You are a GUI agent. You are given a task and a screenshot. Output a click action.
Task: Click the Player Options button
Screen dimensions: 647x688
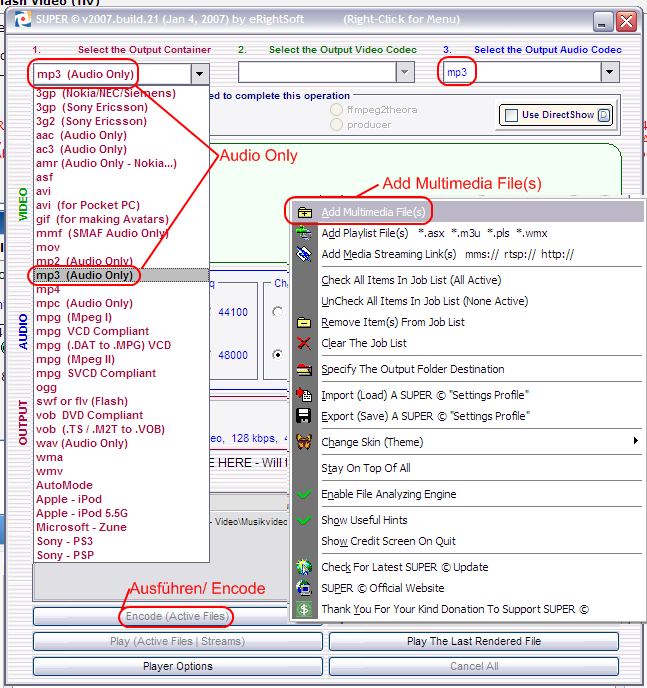coord(177,666)
